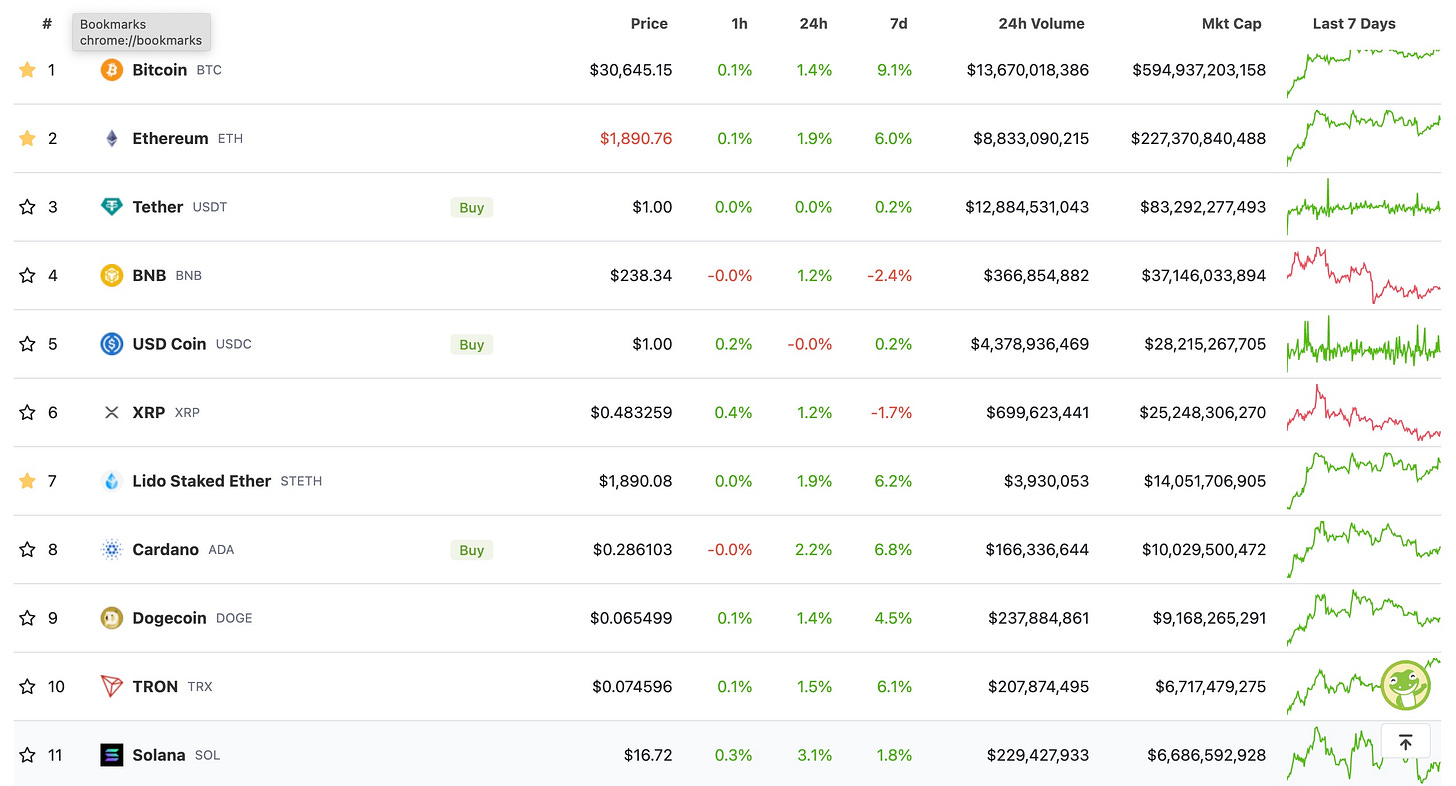The height and width of the screenshot is (786, 1456).
Task: Click the Dogecoin logo
Action: pos(112,618)
